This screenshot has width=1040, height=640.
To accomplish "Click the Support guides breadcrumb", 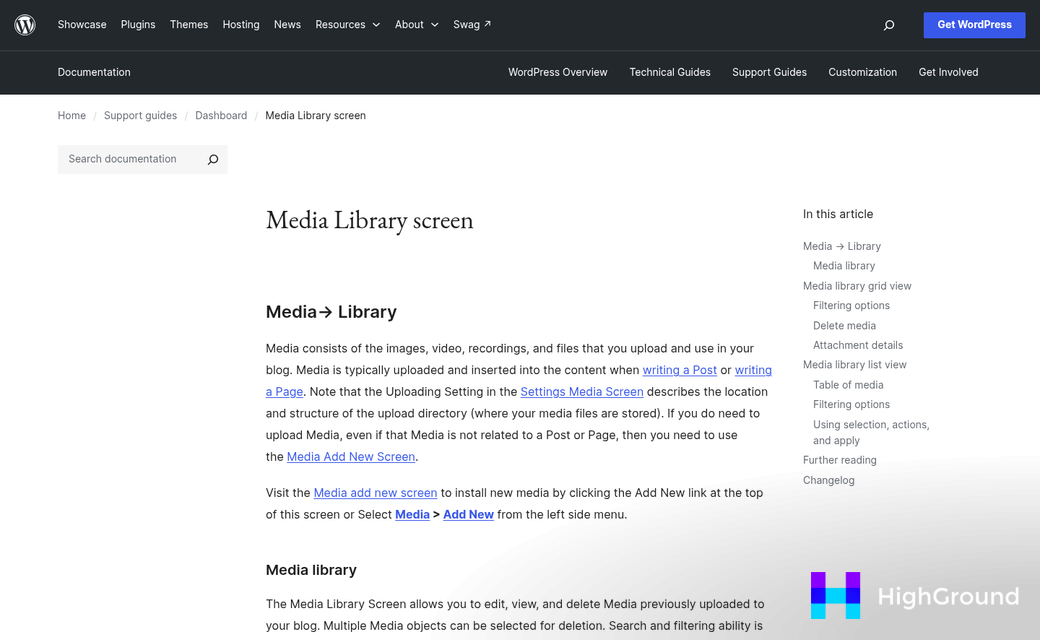I will (x=141, y=115).
